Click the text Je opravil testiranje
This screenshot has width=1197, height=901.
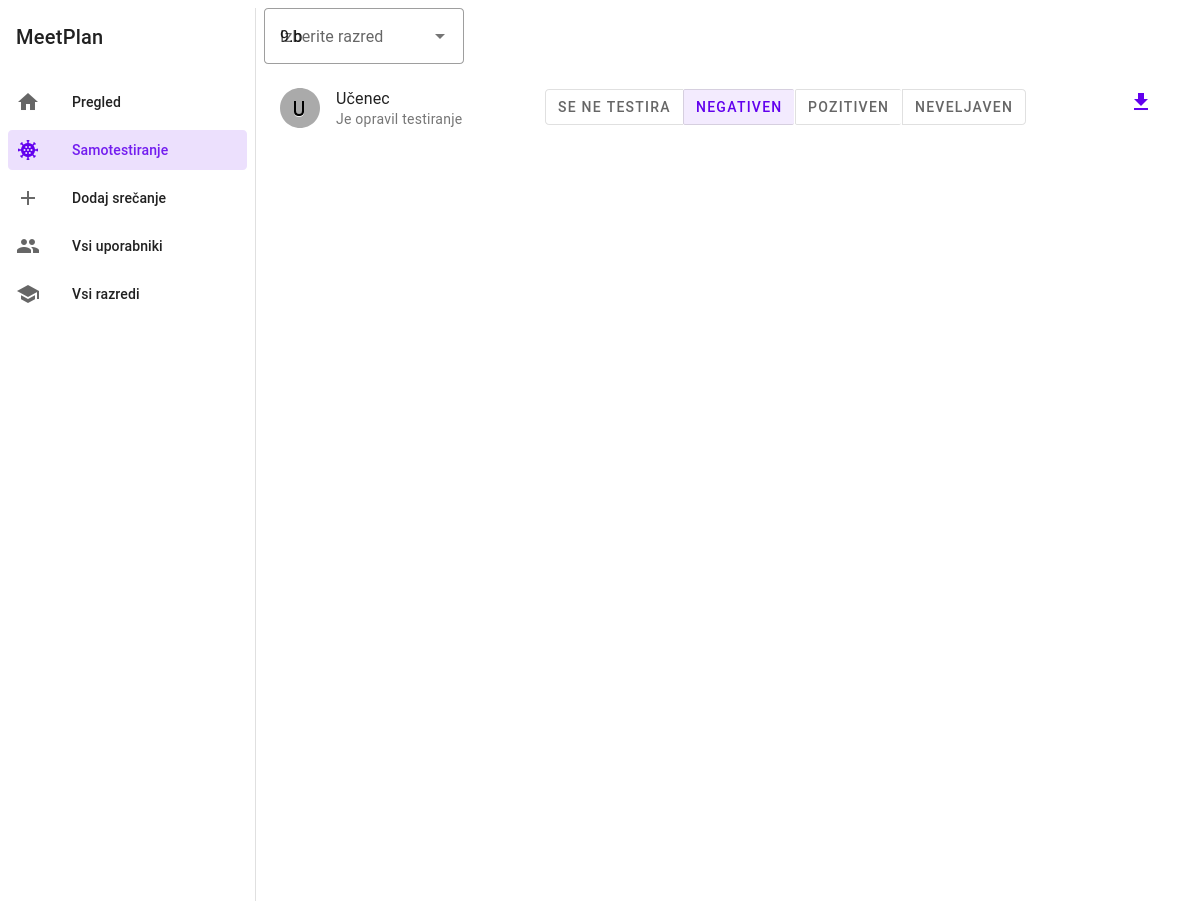coord(399,119)
